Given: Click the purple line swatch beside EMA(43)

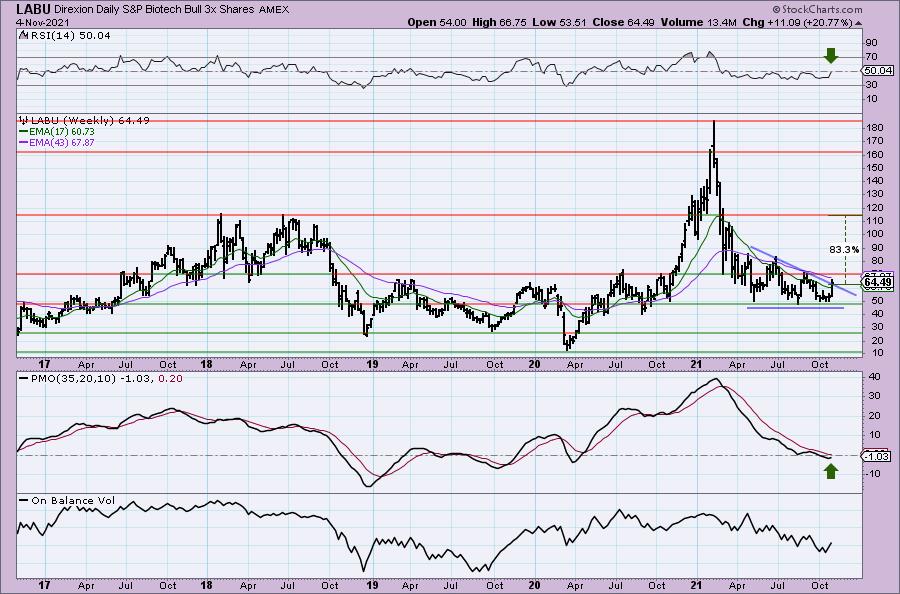Looking at the screenshot, I should click(x=23, y=142).
